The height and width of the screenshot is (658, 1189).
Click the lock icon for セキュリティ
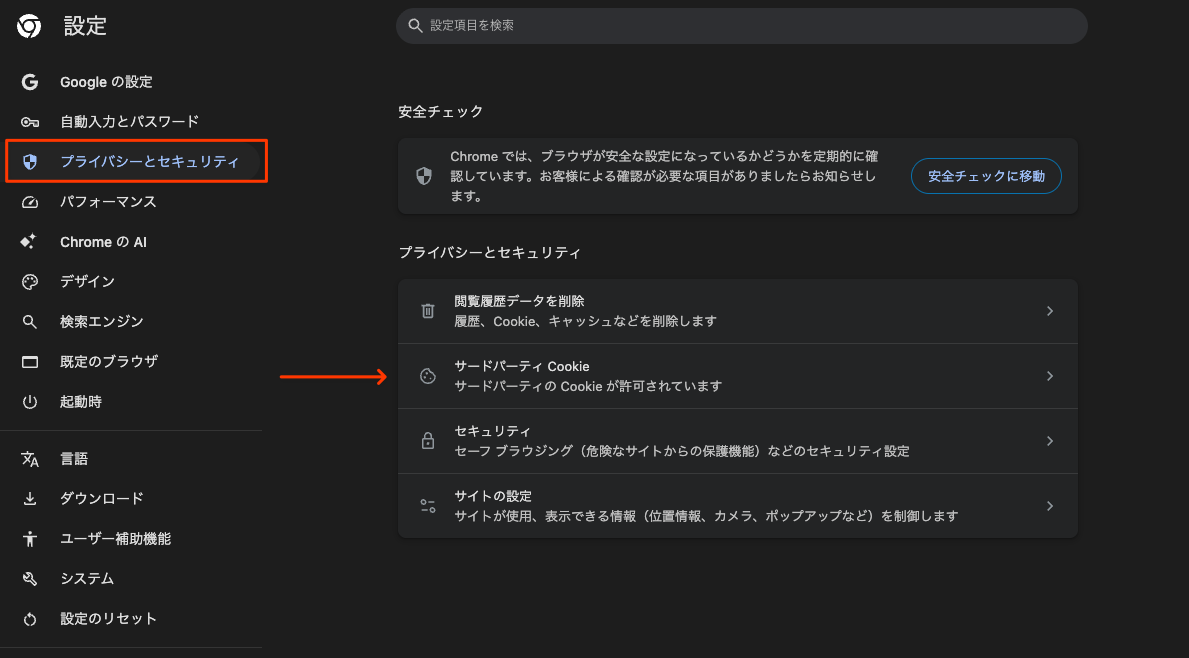point(428,440)
